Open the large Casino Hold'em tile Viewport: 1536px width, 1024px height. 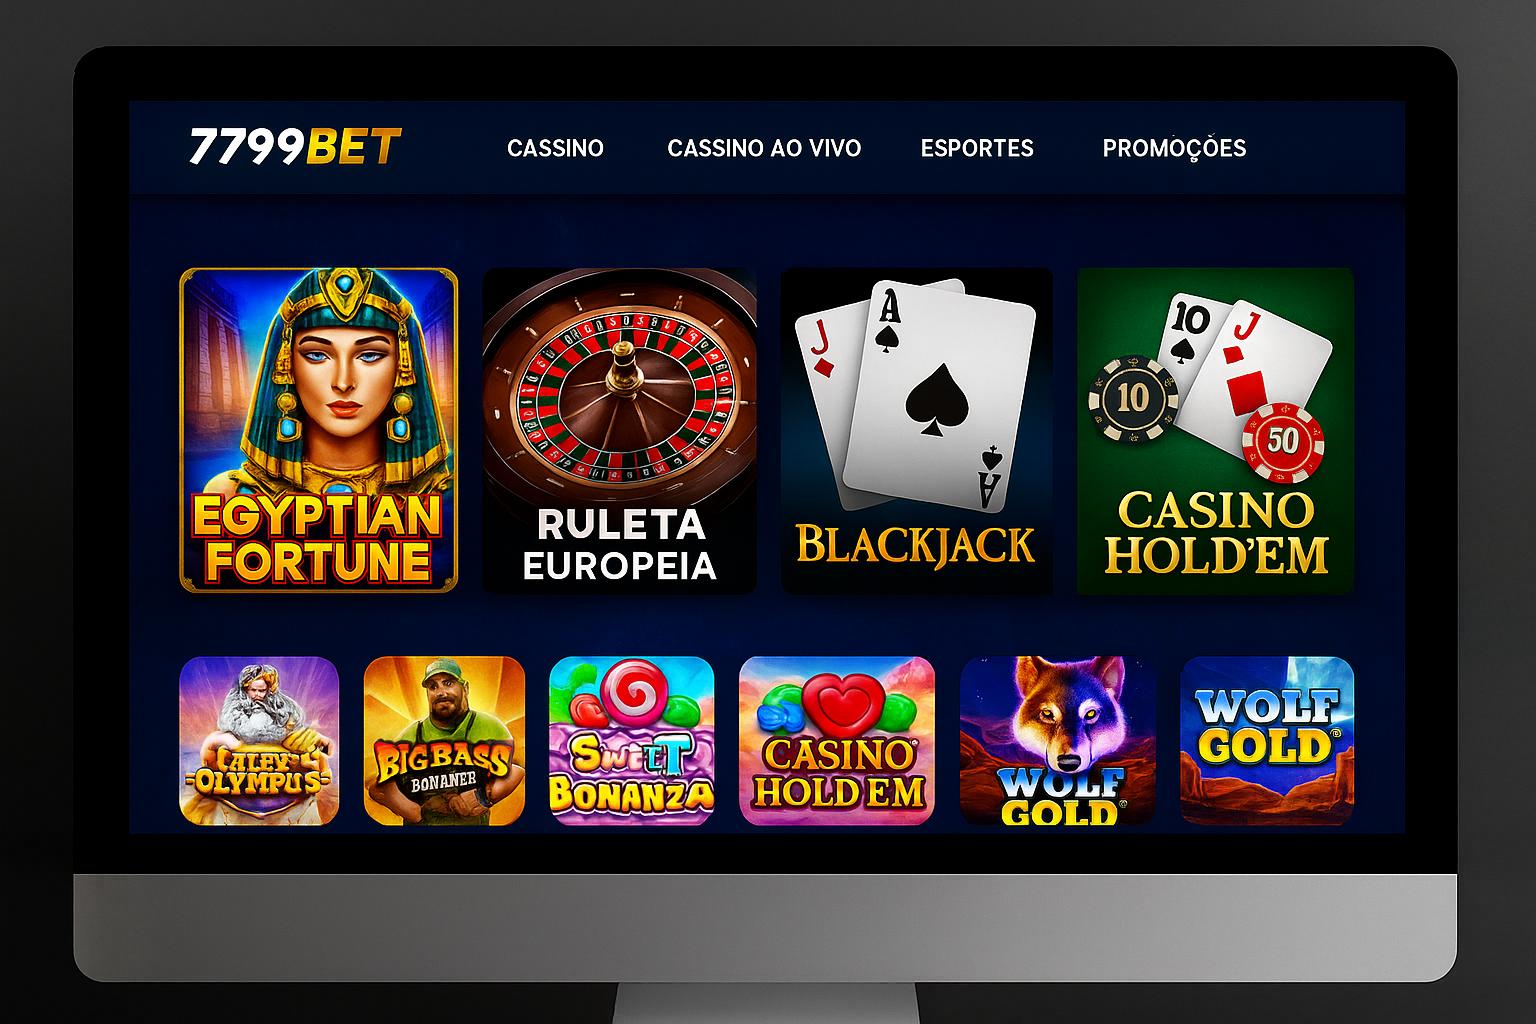coord(1215,430)
